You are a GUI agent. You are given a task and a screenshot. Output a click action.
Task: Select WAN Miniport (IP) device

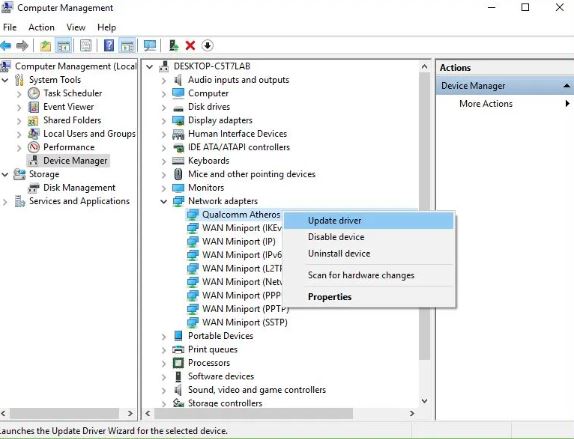pos(239,242)
